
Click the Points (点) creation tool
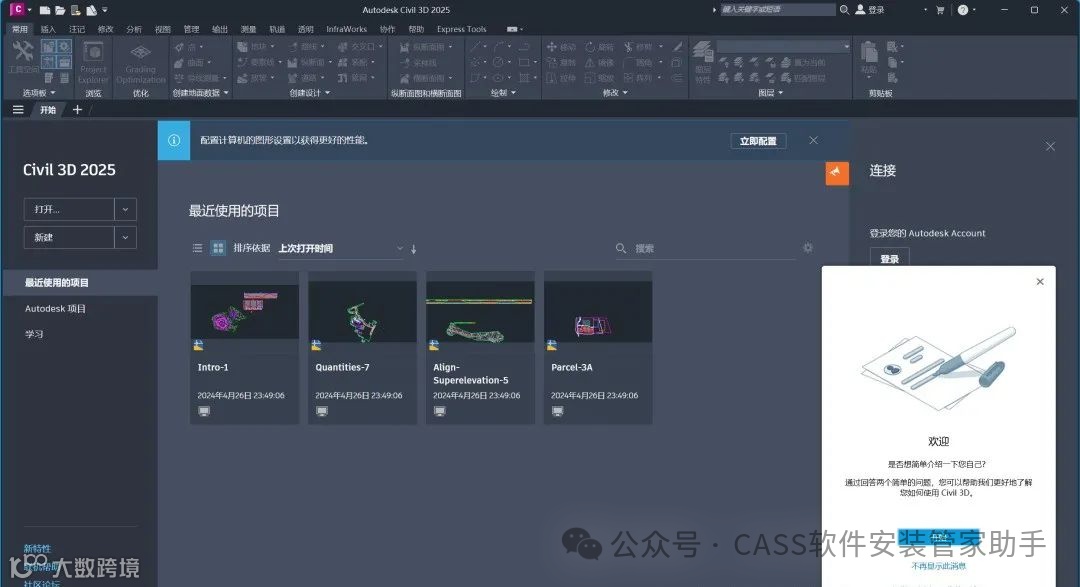[x=189, y=47]
